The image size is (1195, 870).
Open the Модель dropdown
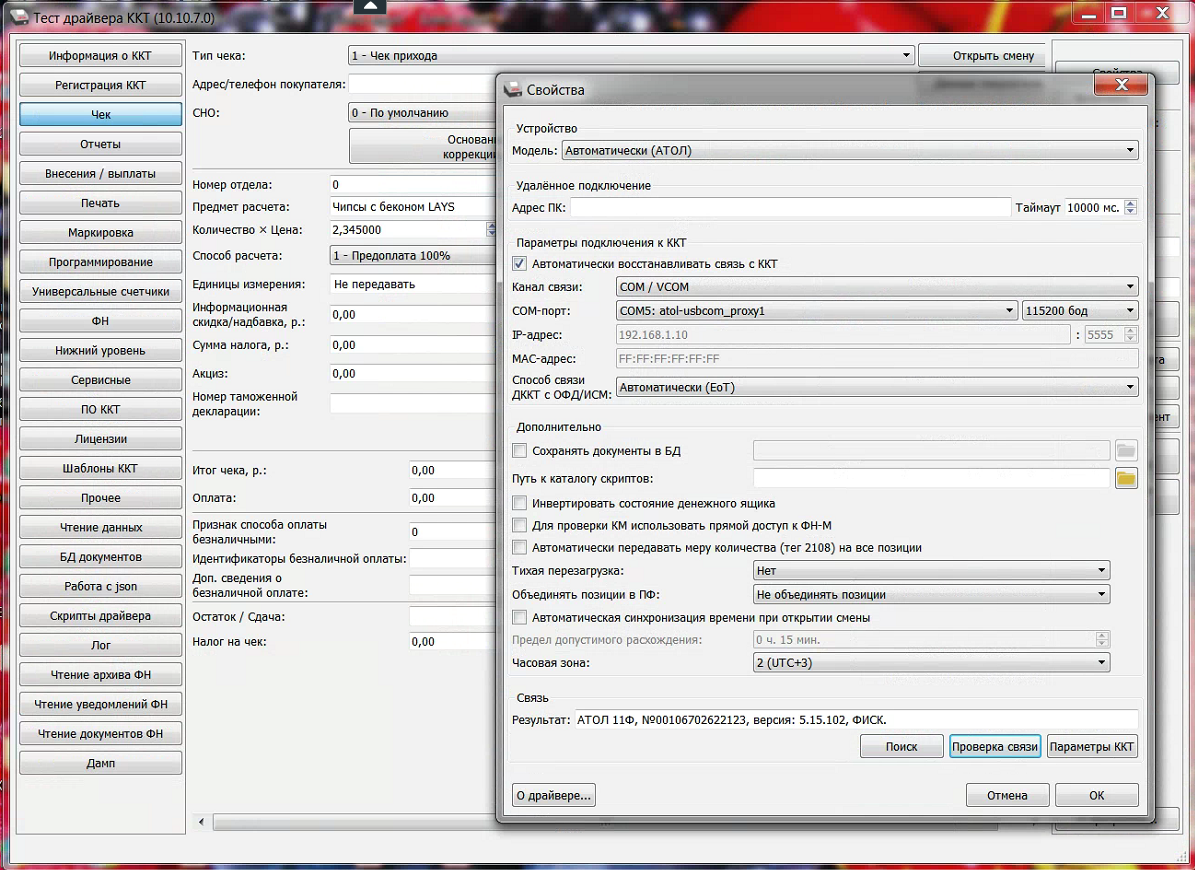pyautogui.click(x=850, y=150)
